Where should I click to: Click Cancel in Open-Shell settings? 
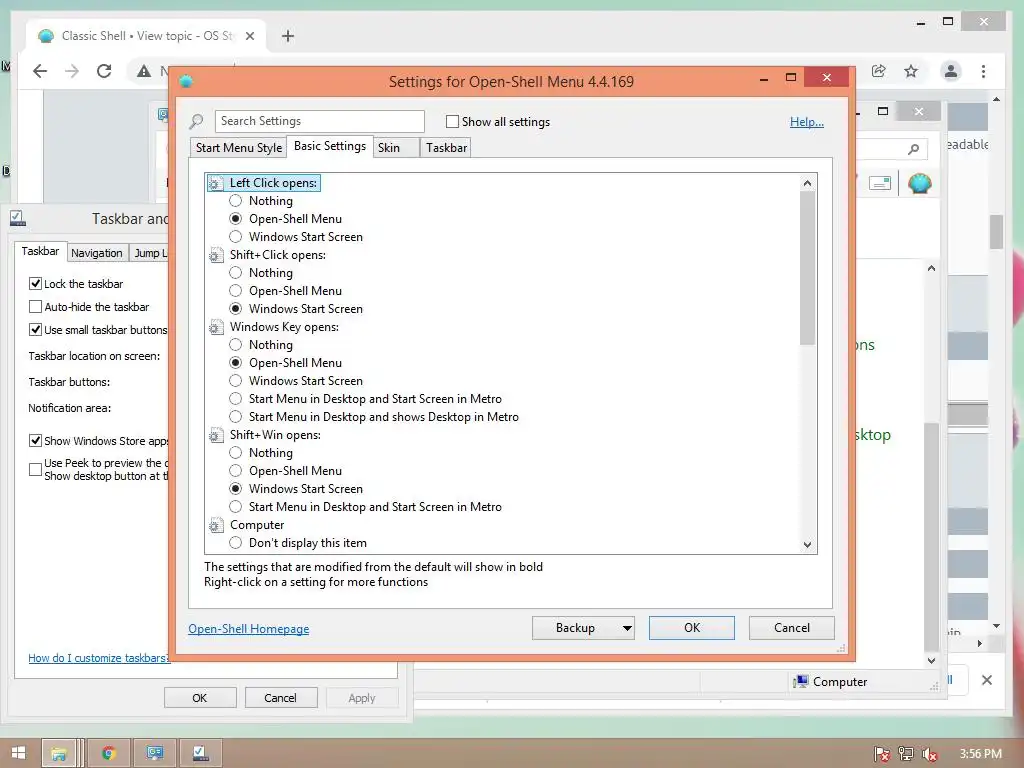click(792, 628)
